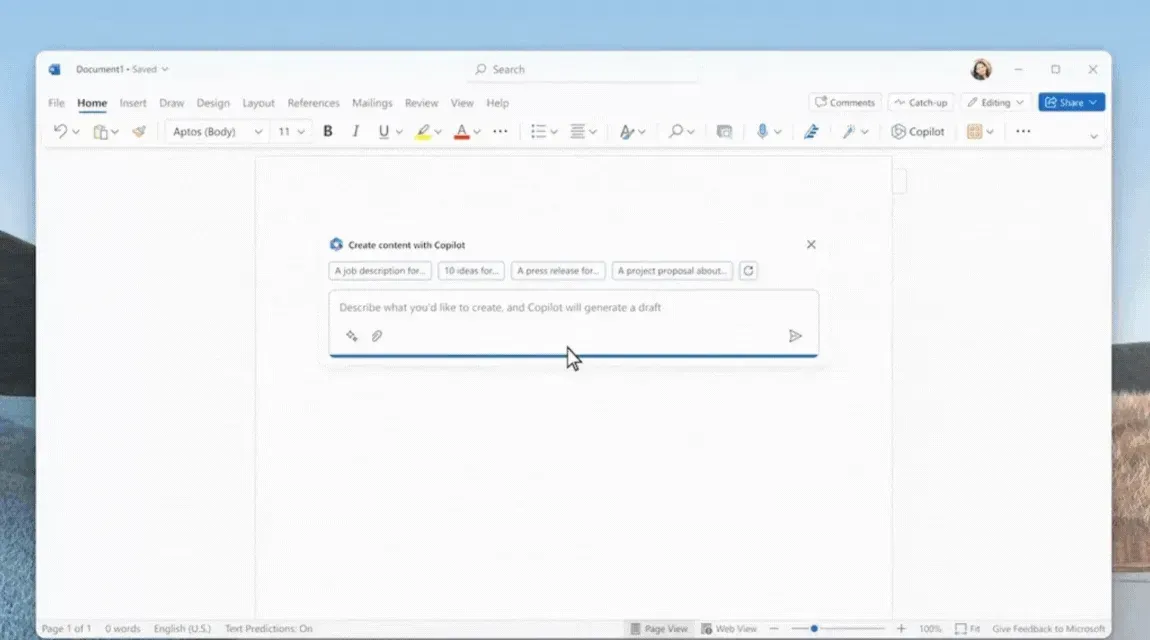The height and width of the screenshot is (640, 1150).
Task: Choose the 'A press release for...' suggestion
Action: (x=558, y=271)
